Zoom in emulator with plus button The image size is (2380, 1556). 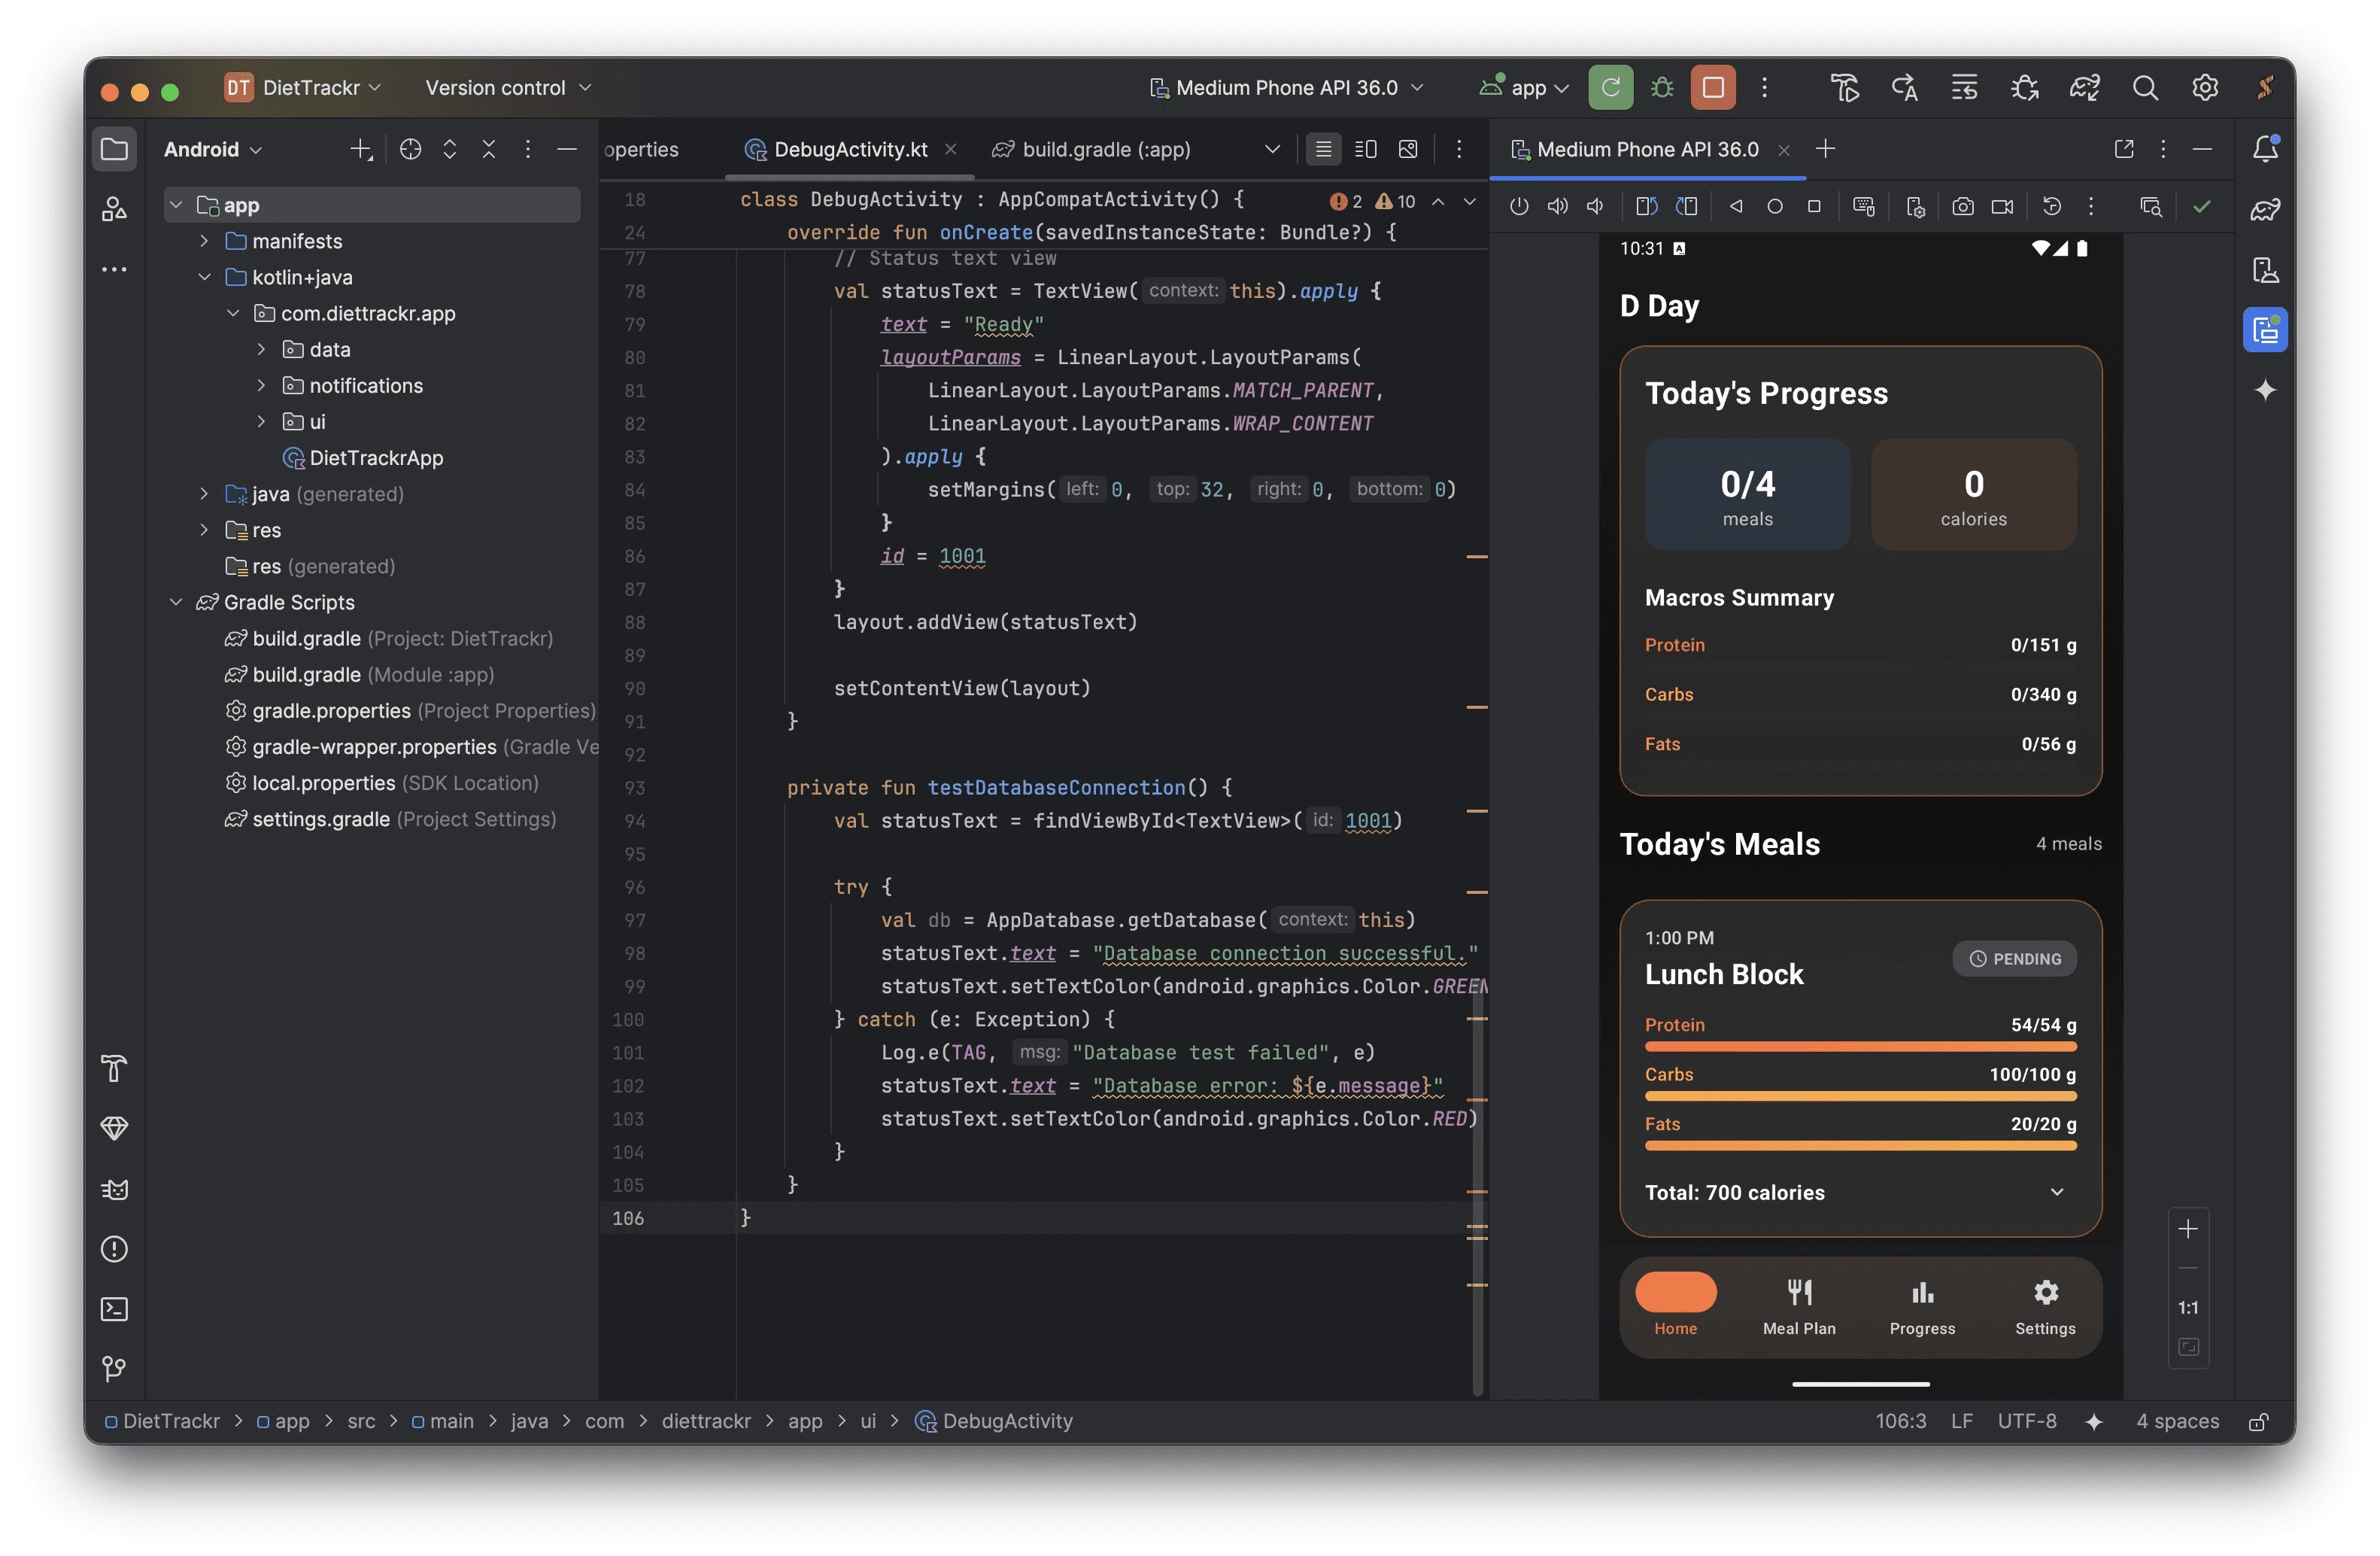[2187, 1229]
